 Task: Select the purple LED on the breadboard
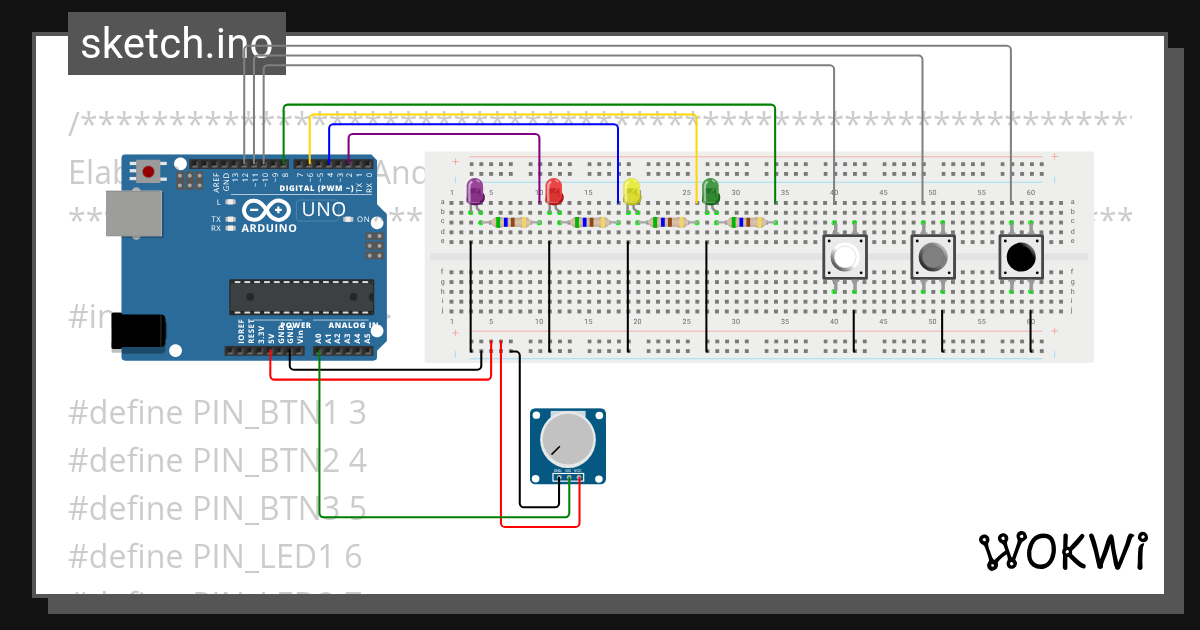point(475,193)
